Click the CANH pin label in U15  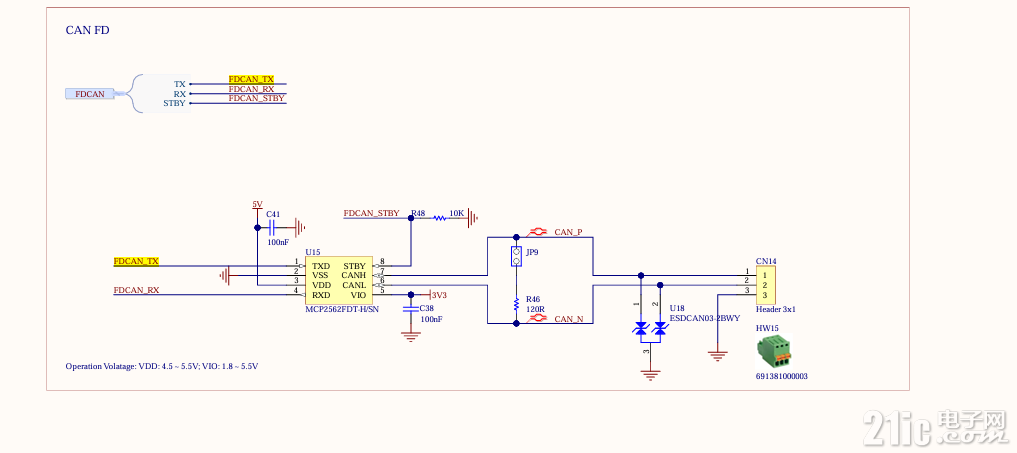[354, 276]
